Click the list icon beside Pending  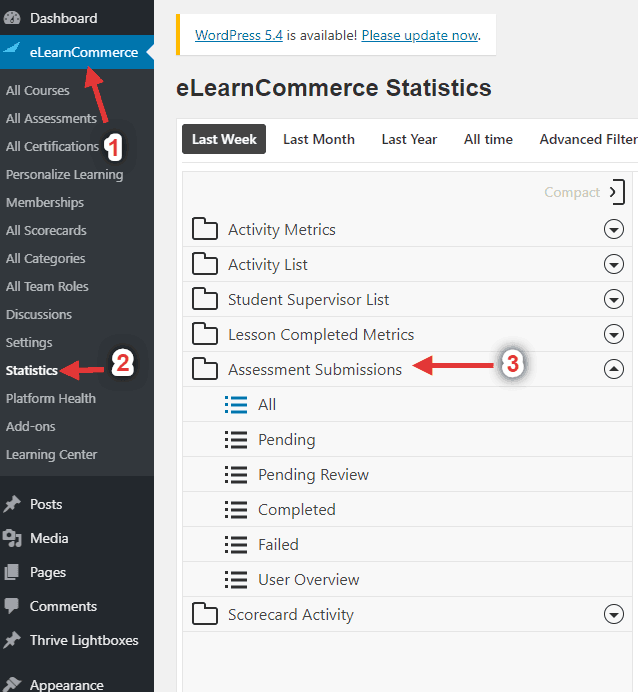236,440
